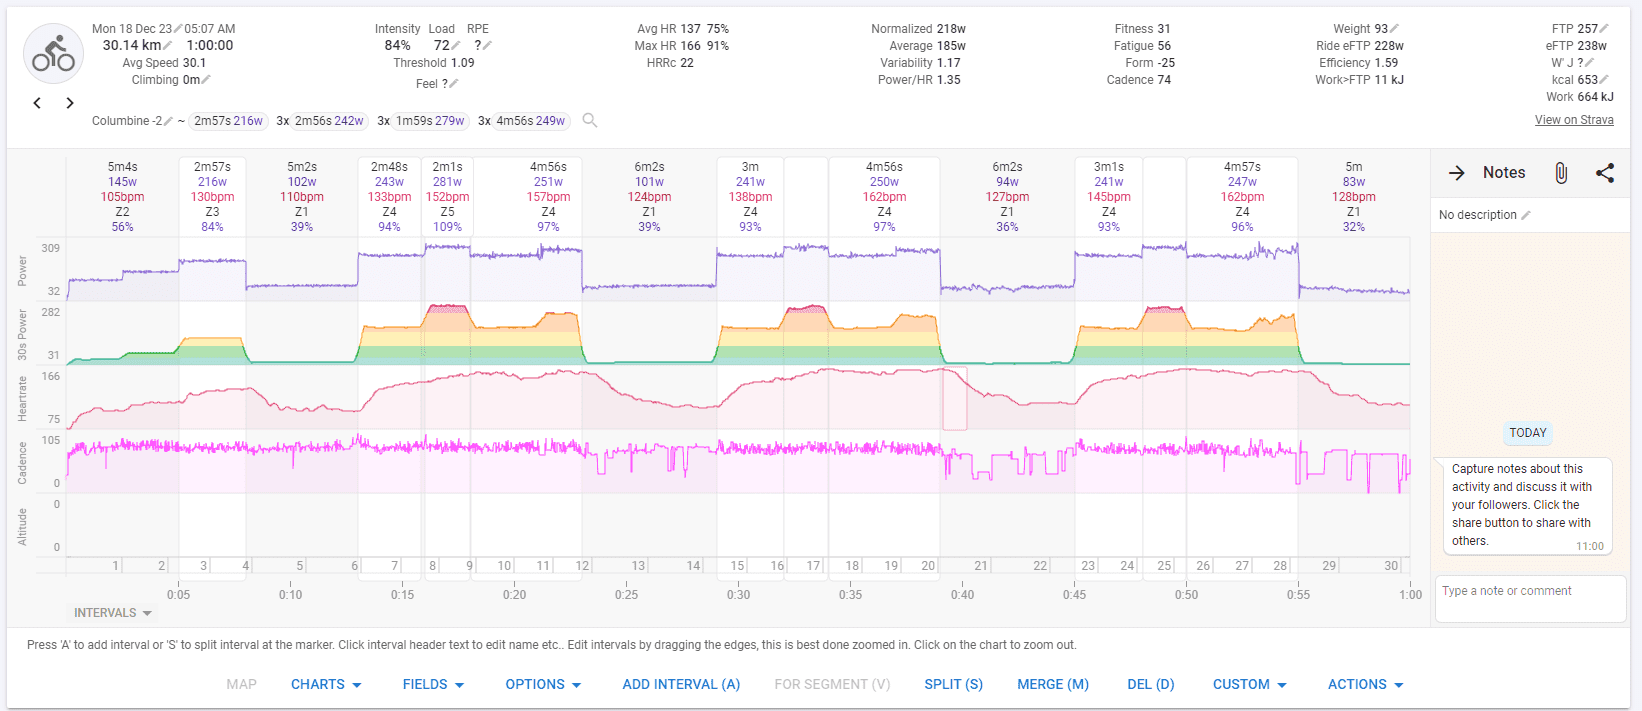
Task: Attach a file using the paperclip icon
Action: 1561,173
